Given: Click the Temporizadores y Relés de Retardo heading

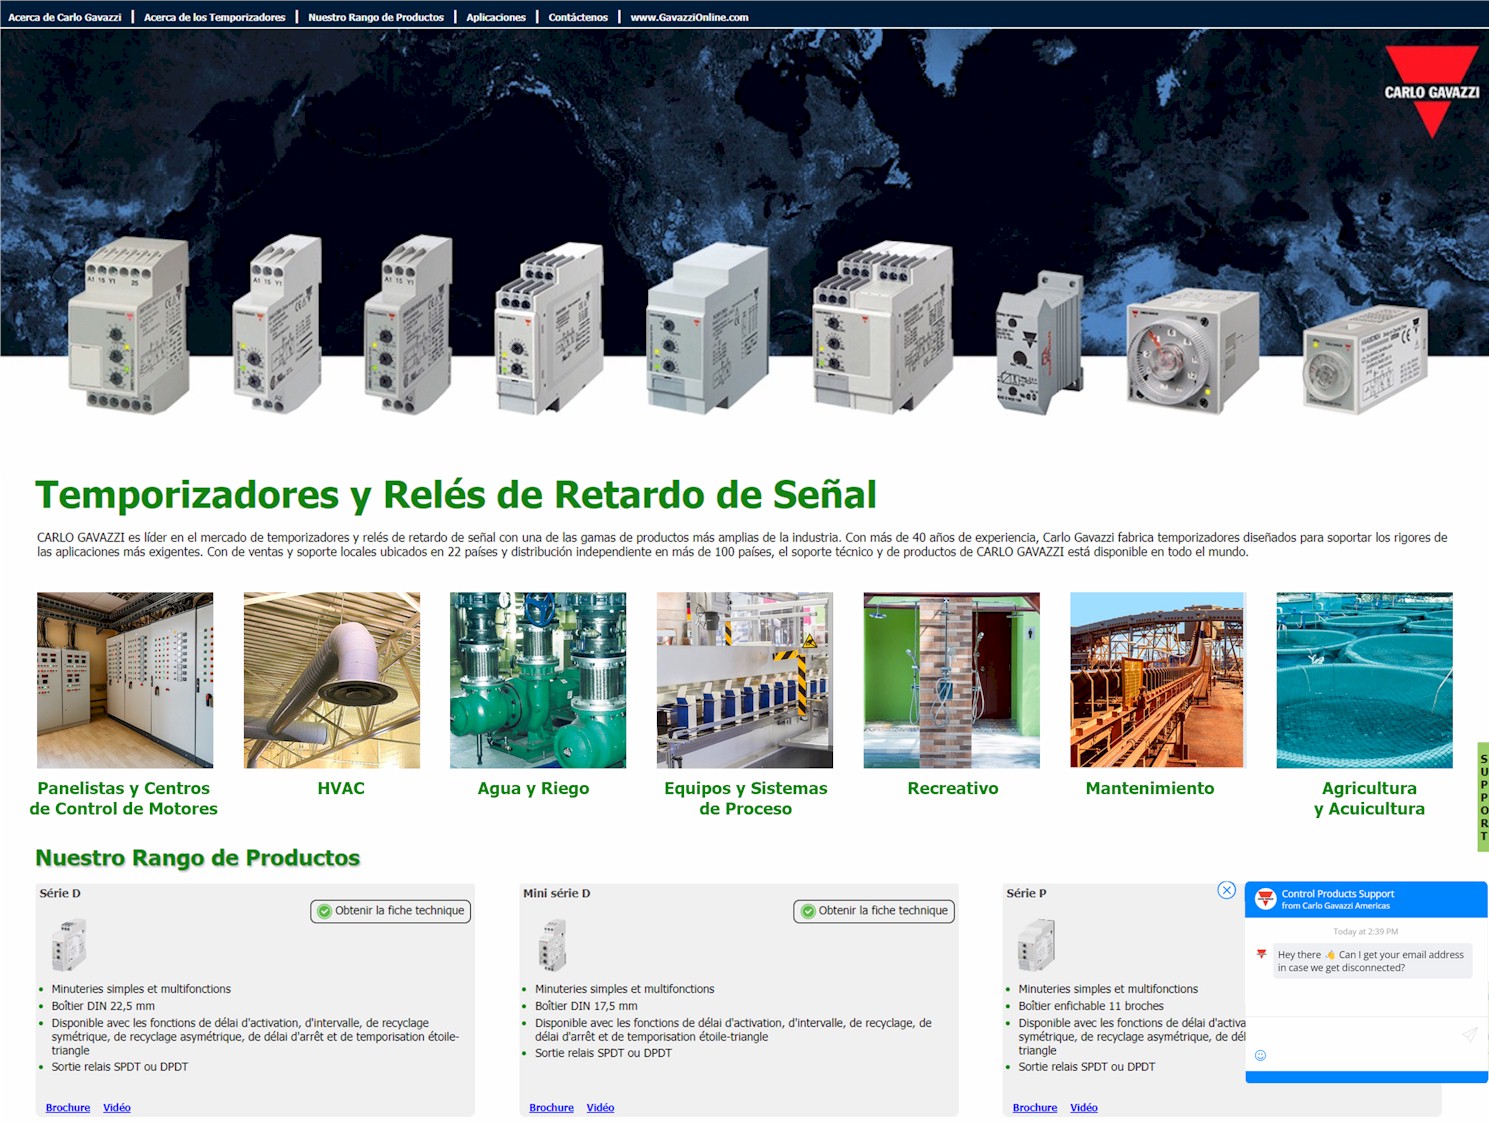Looking at the screenshot, I should [456, 495].
